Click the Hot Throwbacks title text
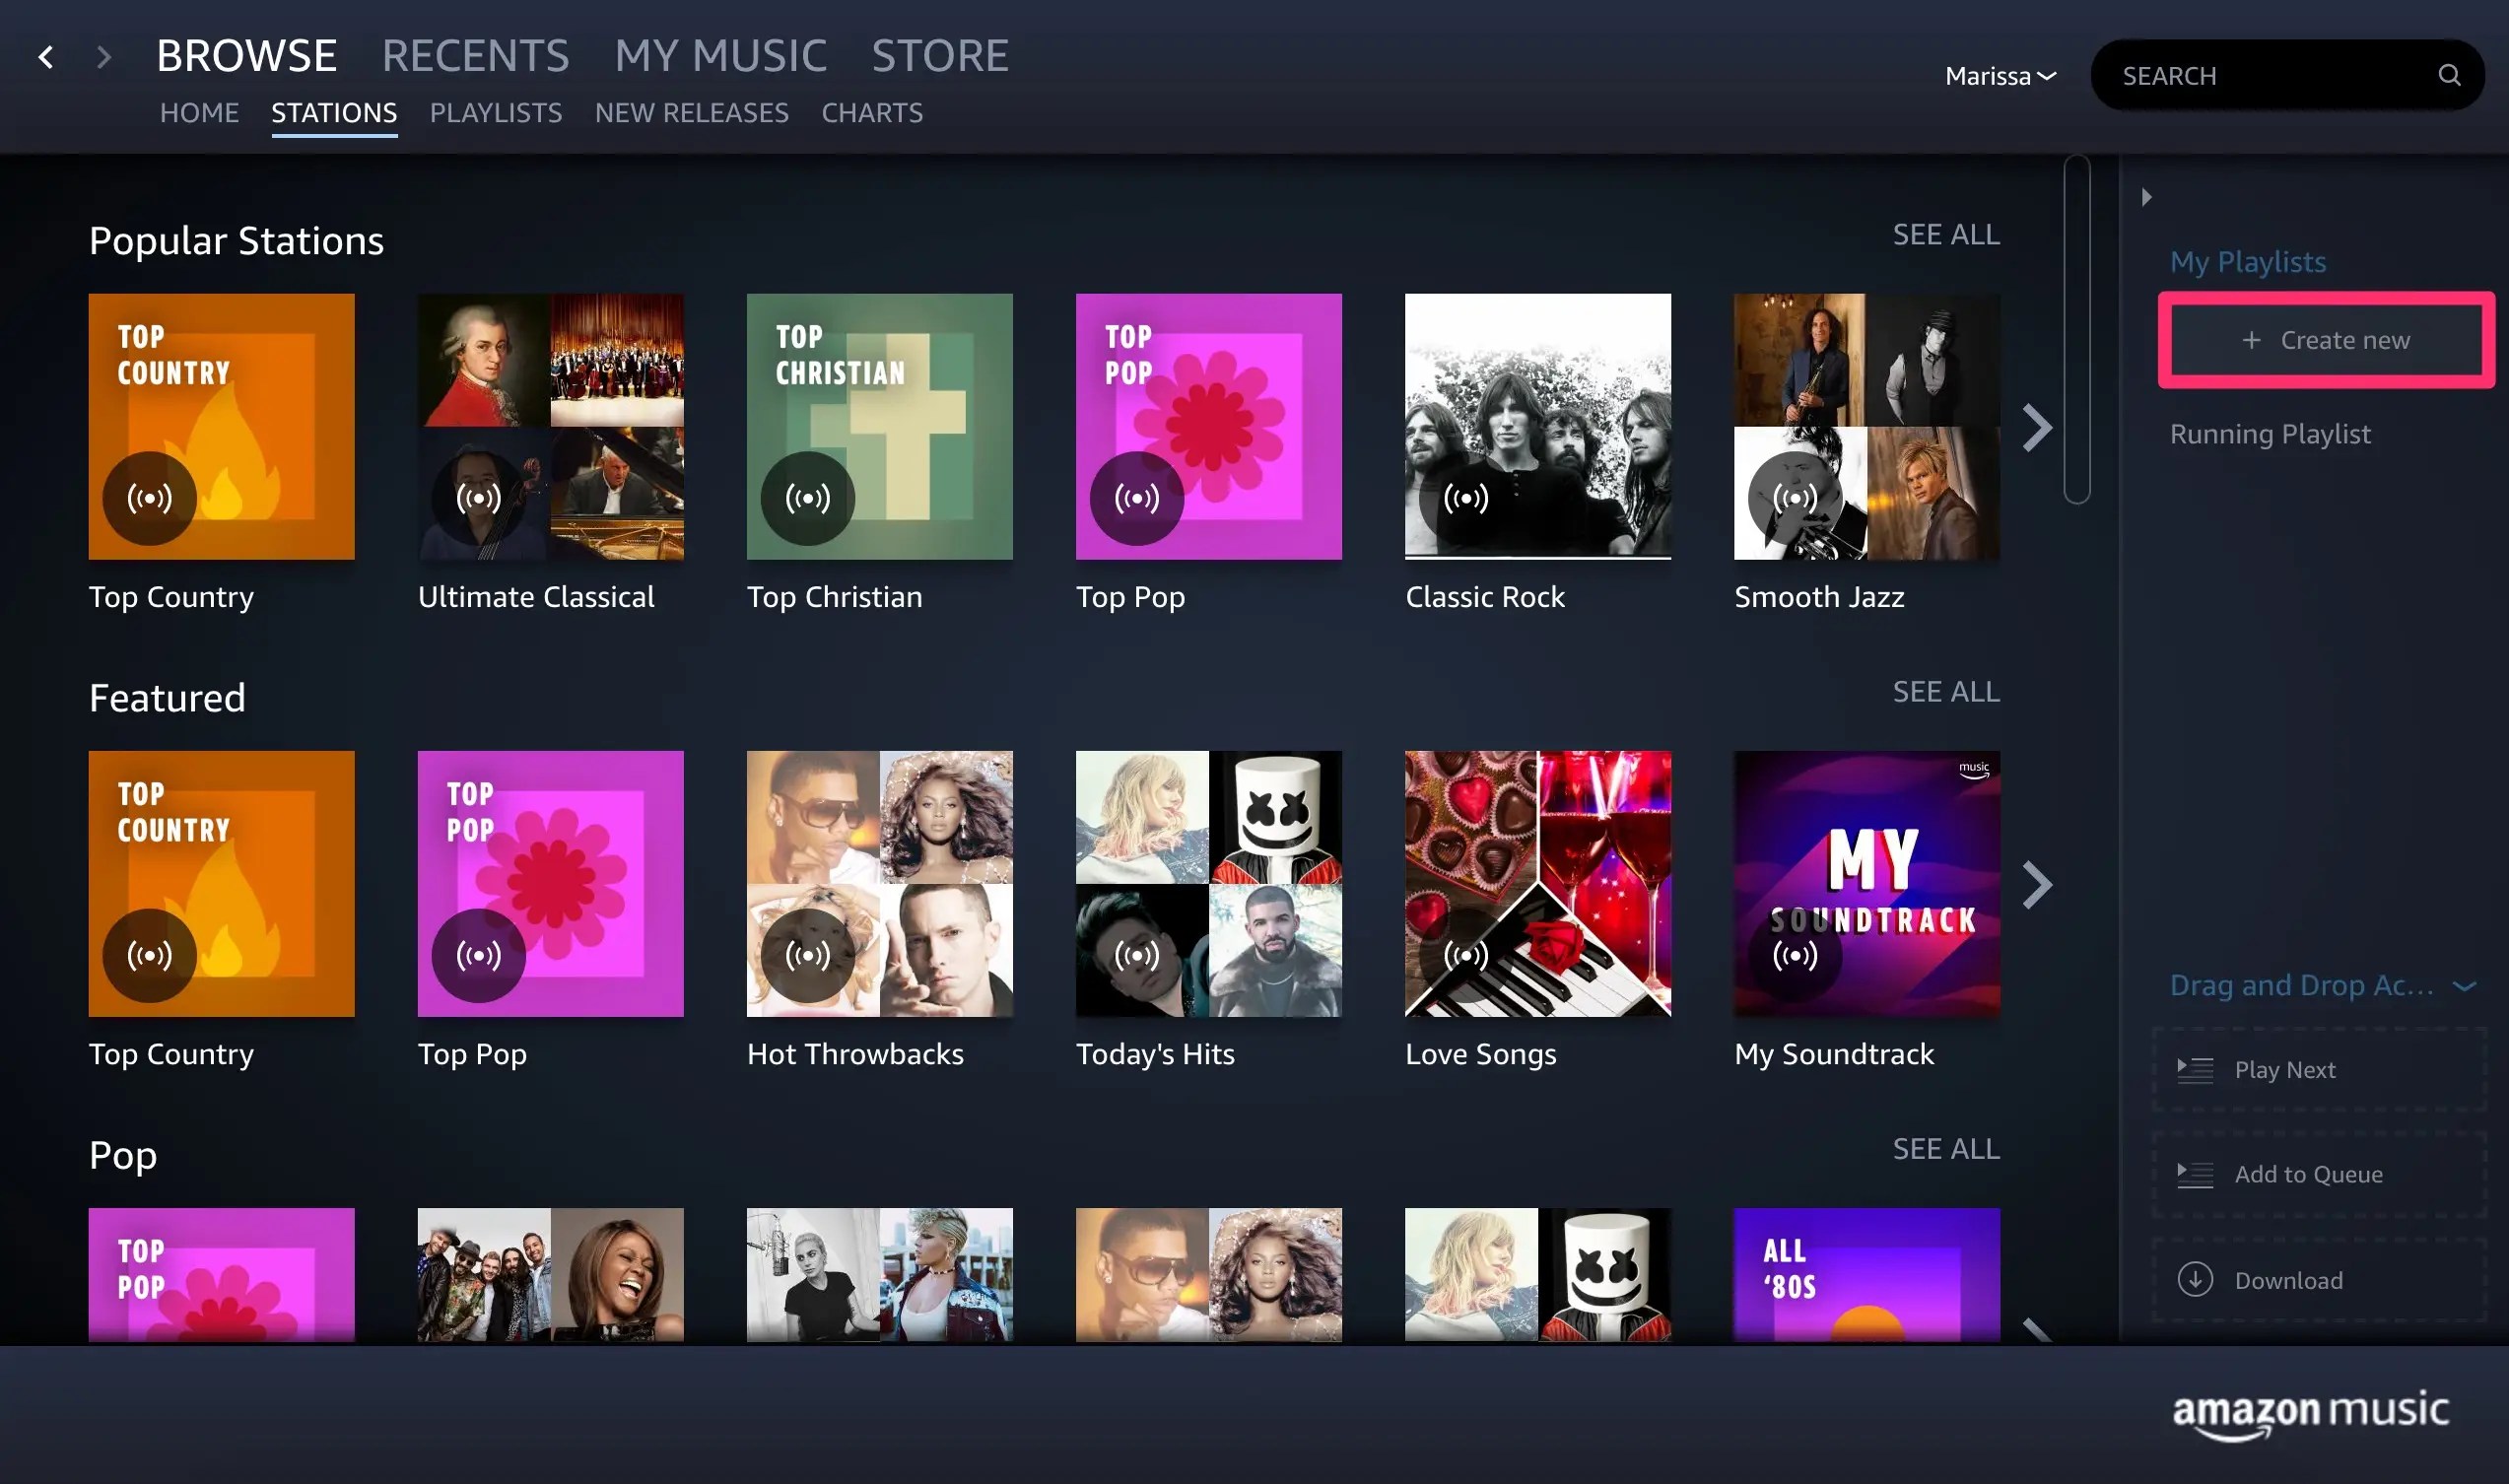 (855, 1054)
